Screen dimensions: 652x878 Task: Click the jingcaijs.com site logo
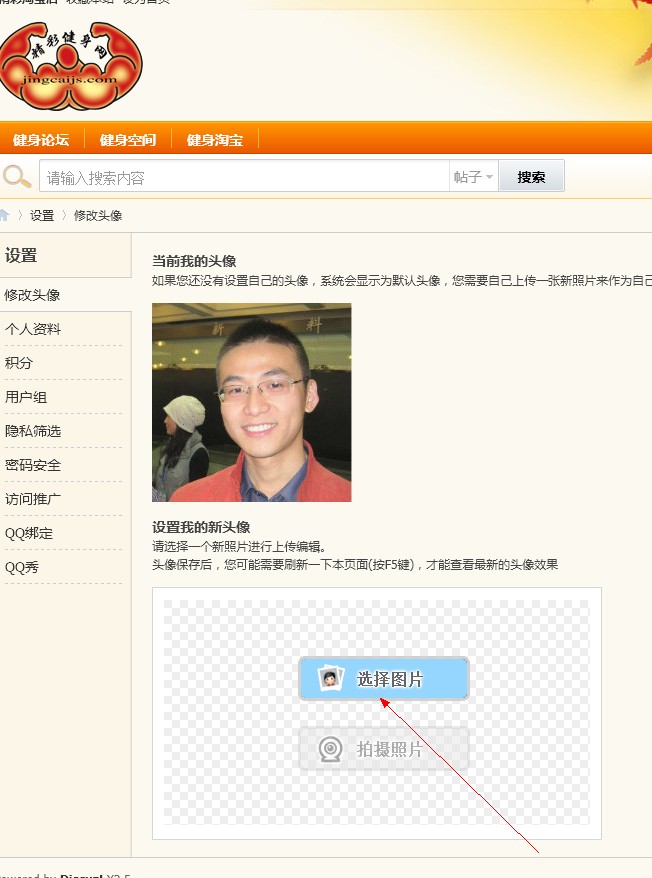(71, 66)
